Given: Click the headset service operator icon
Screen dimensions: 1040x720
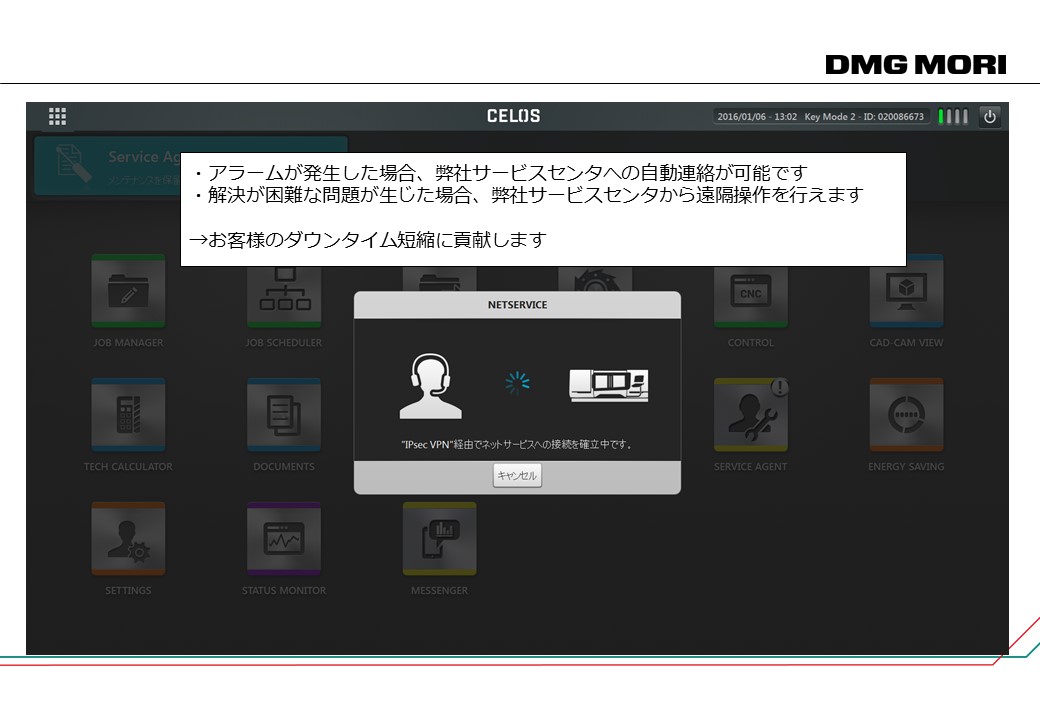Looking at the screenshot, I should click(x=430, y=386).
